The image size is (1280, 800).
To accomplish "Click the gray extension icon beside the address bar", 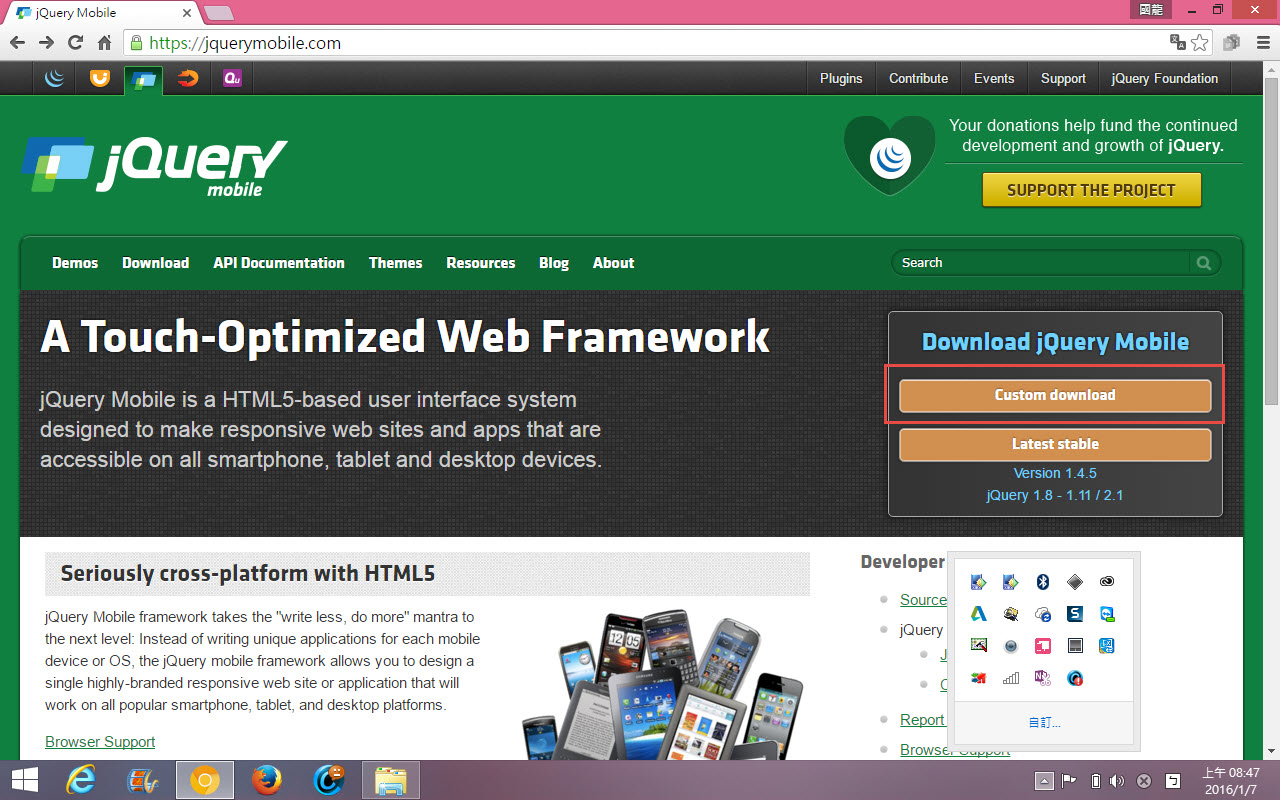I will click(1232, 43).
